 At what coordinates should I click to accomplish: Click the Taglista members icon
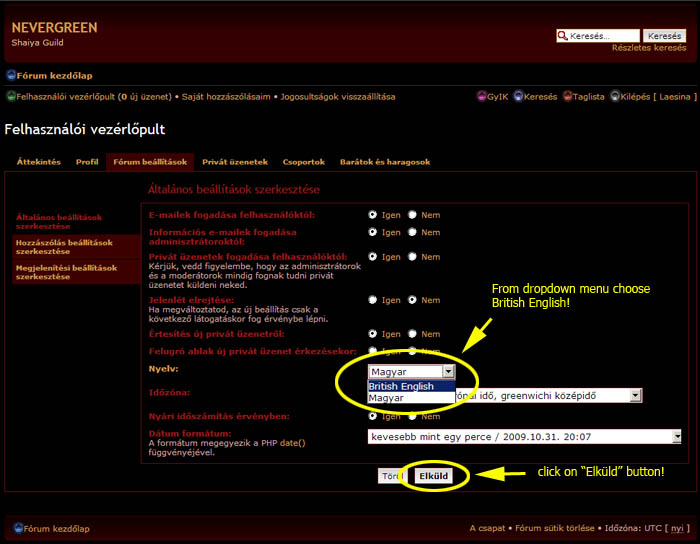[x=567, y=97]
